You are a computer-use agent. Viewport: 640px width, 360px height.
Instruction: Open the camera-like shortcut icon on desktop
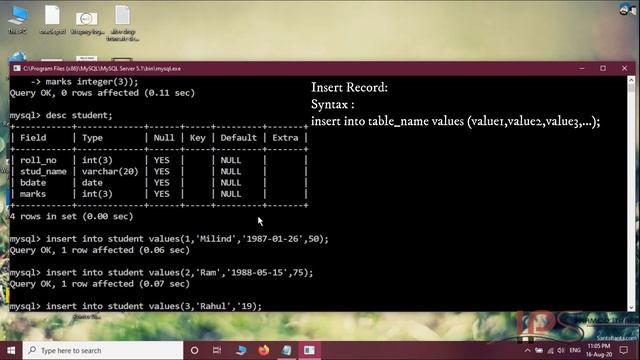(x=87, y=22)
